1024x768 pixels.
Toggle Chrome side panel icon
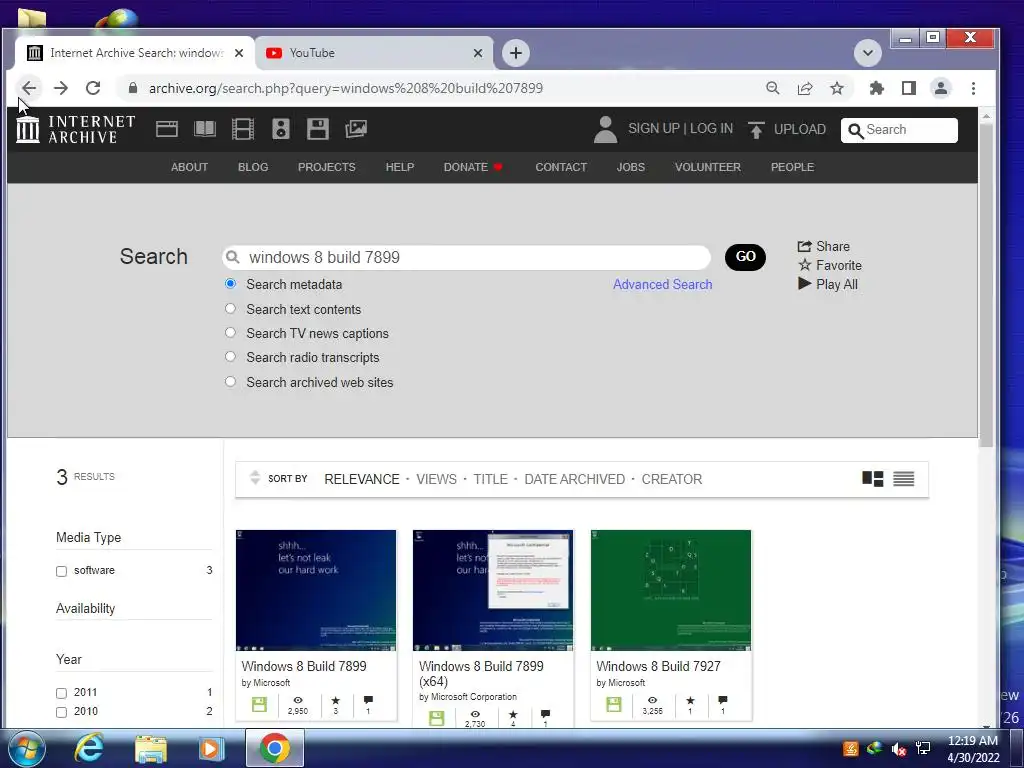tap(908, 88)
